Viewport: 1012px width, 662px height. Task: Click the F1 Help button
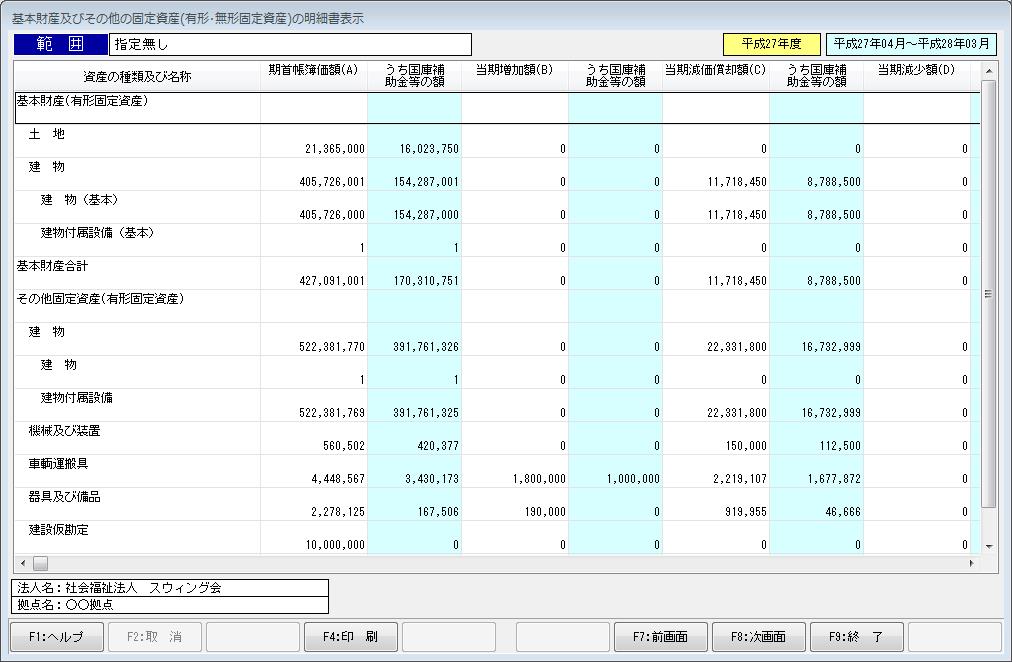click(x=55, y=637)
